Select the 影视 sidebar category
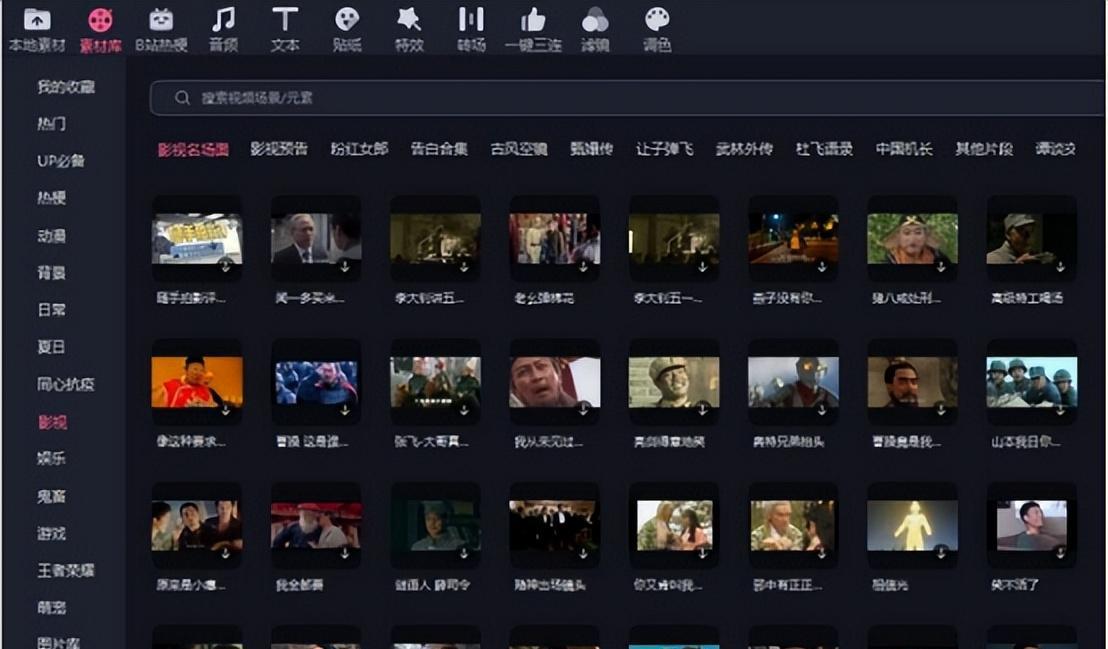Screen dimensions: 1108x649 tap(52, 422)
